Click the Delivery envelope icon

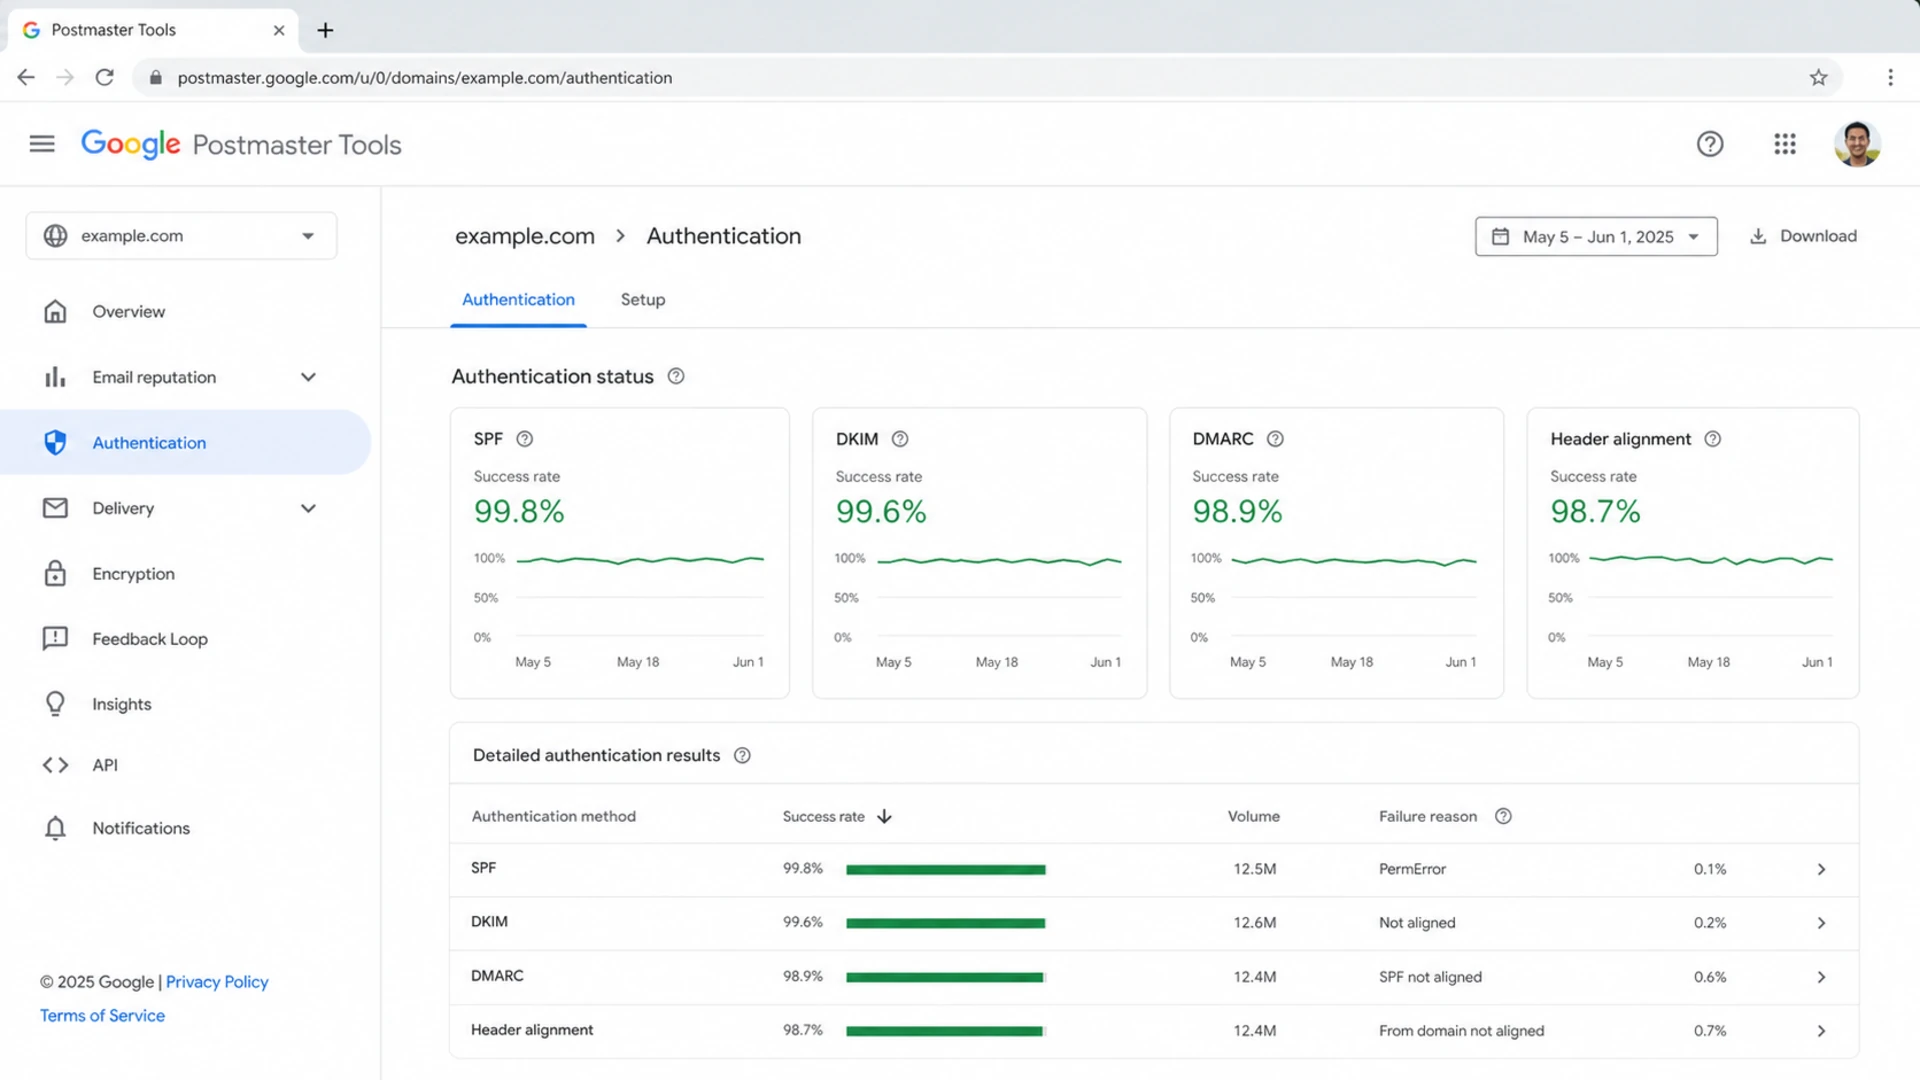(55, 508)
